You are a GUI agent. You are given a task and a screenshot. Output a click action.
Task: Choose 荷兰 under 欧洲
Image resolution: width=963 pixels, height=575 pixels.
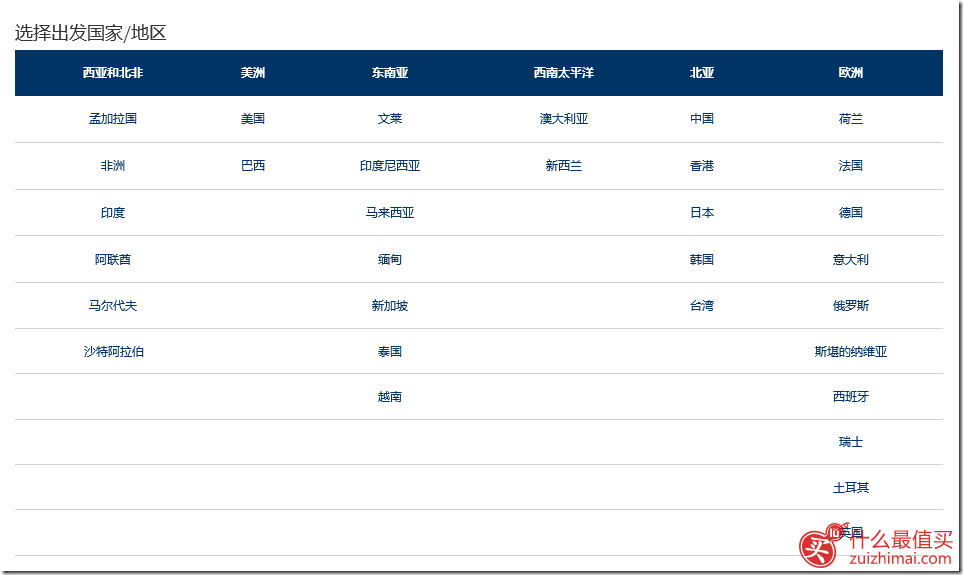(x=851, y=119)
